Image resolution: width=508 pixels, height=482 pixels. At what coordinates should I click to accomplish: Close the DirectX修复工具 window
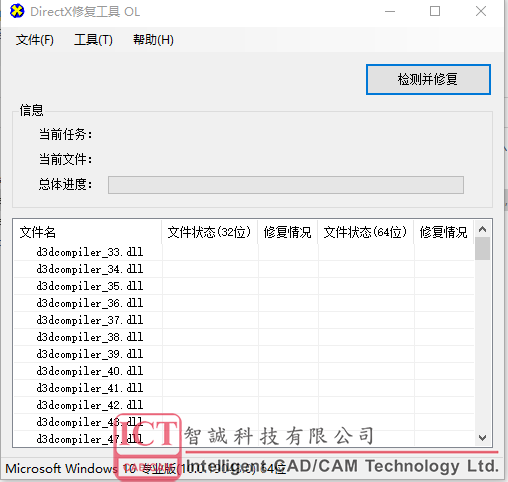click(481, 11)
